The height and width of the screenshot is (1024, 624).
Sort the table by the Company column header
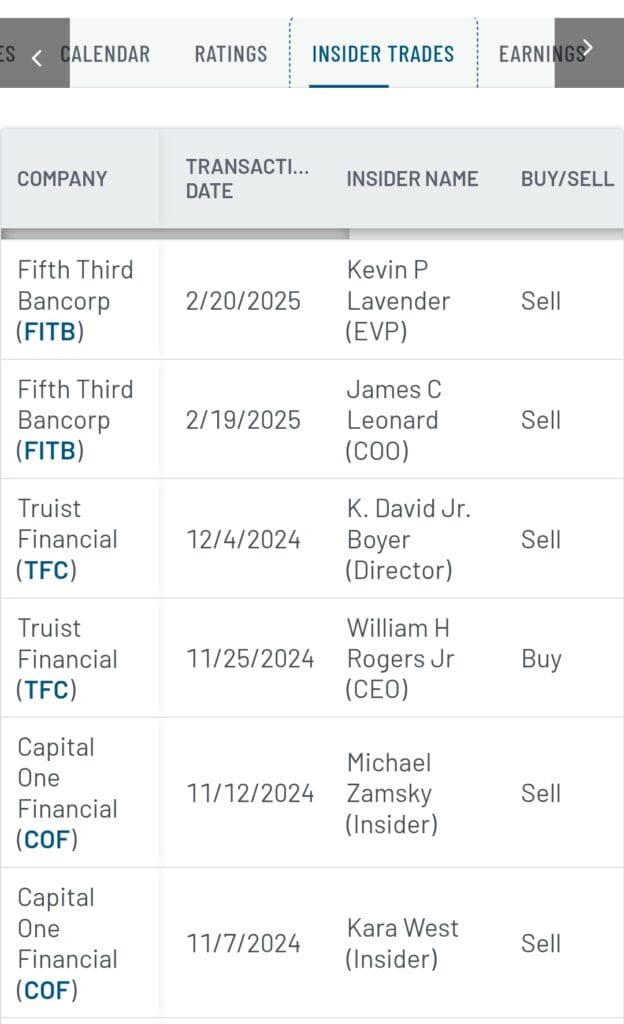click(x=62, y=178)
